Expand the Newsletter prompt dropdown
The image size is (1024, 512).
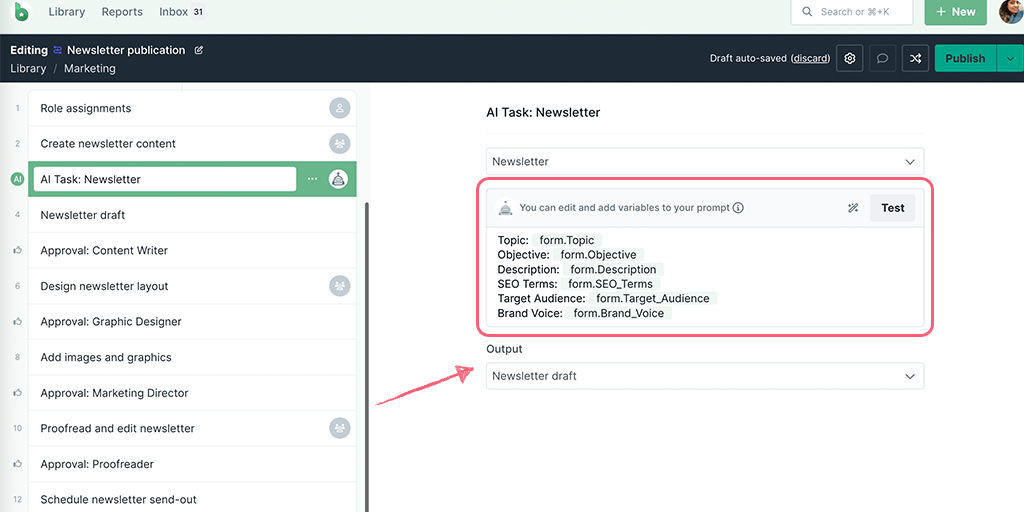[705, 161]
